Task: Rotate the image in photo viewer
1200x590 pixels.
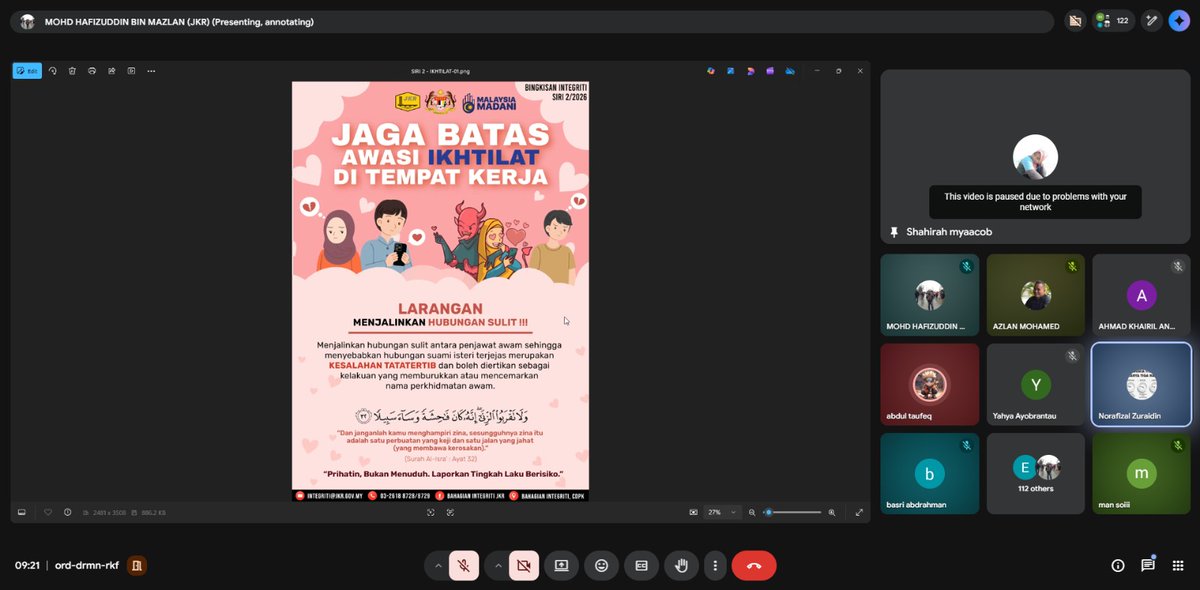Action: [52, 71]
